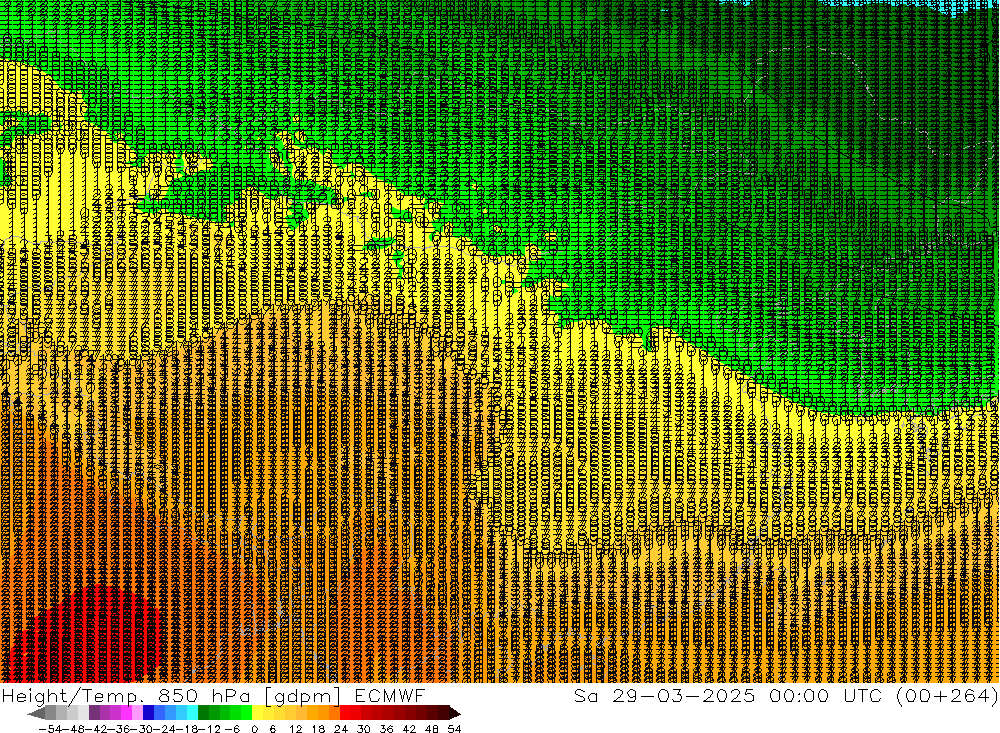This screenshot has height=733, width=1000.
Task: Click the '54' legend label
Action: pyautogui.click(x=454, y=729)
